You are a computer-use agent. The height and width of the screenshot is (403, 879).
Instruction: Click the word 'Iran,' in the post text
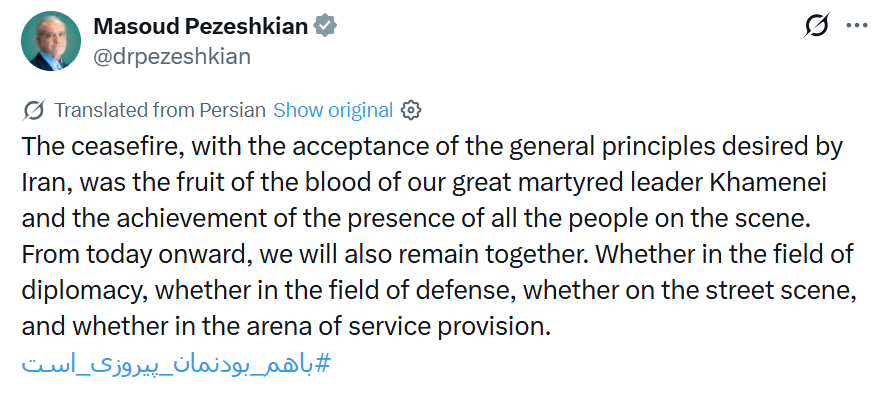46,182
